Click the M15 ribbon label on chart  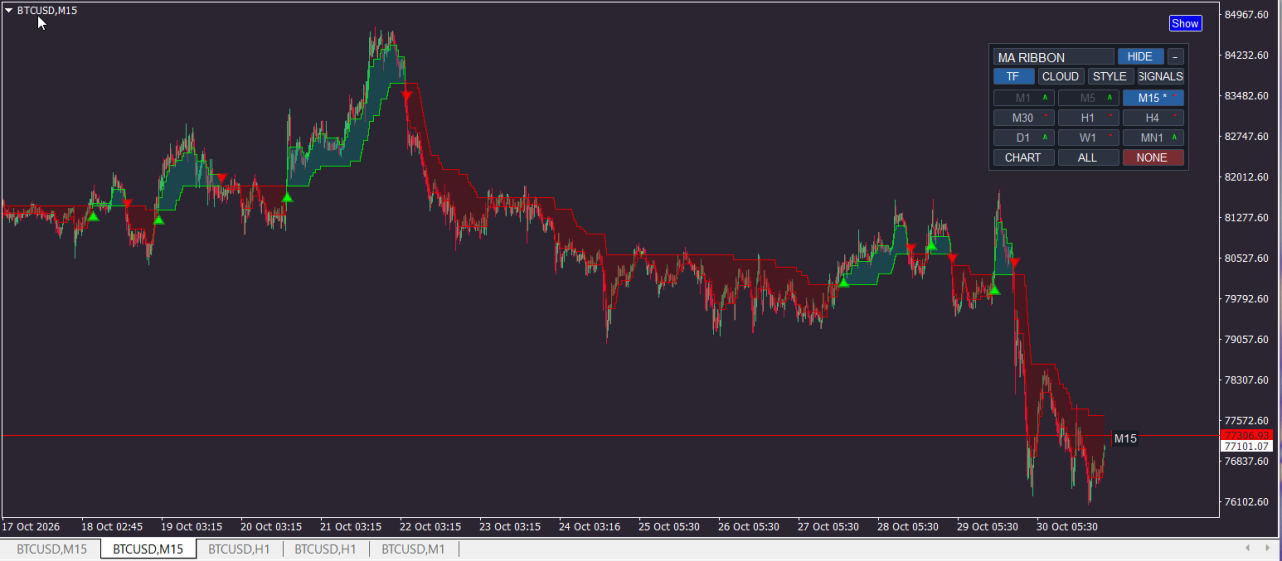[x=1125, y=438]
